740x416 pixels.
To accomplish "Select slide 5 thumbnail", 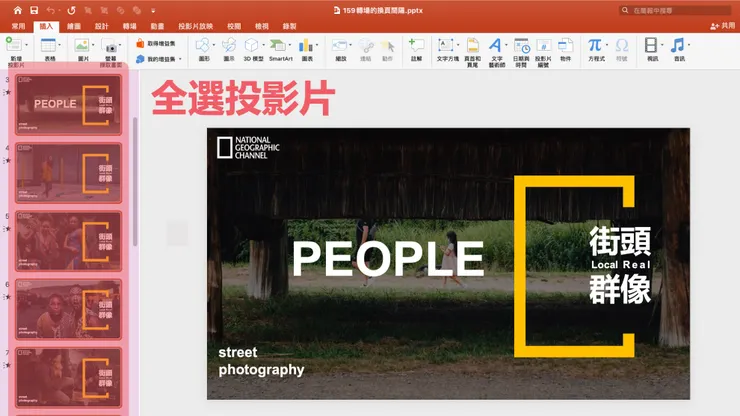I will tap(68, 241).
